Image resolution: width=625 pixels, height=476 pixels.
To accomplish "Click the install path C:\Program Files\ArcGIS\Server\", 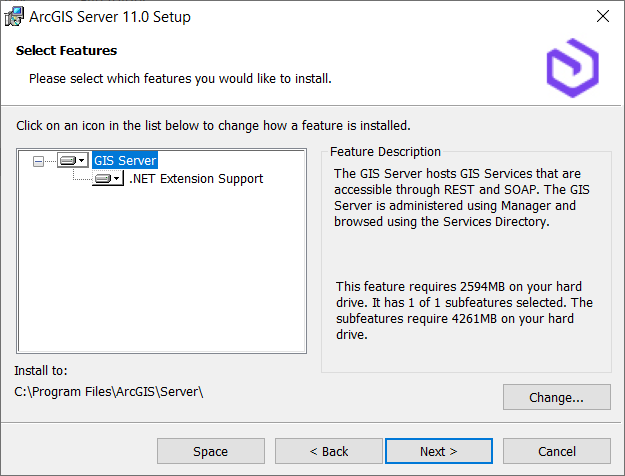I will click(x=109, y=391).
